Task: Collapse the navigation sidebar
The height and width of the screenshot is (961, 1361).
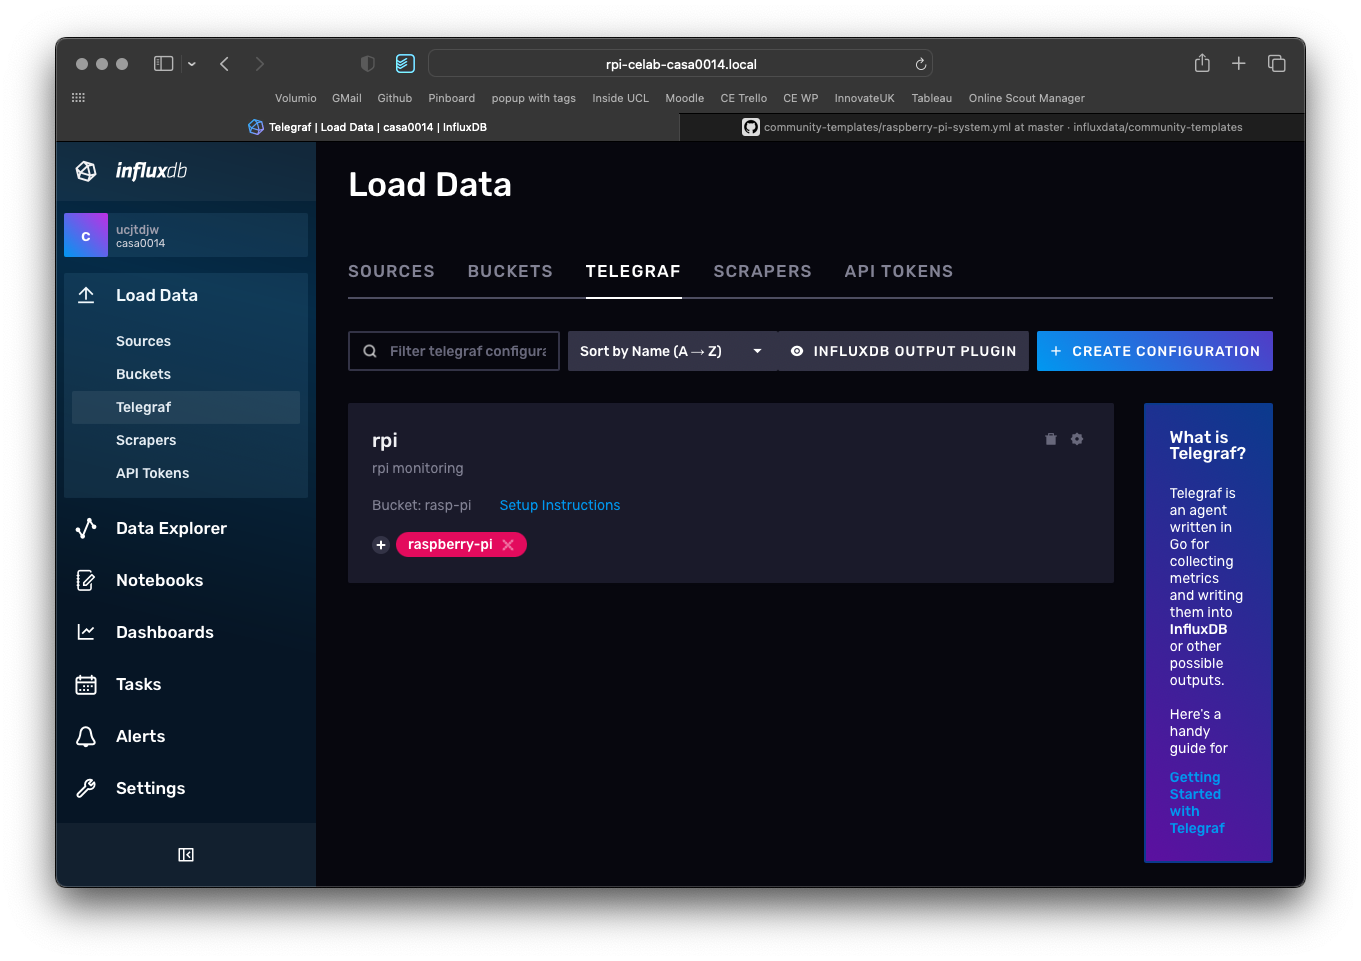Action: coord(186,855)
